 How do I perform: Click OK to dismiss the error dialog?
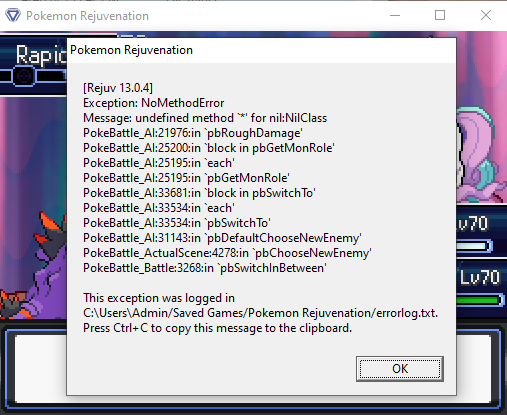coord(400,369)
